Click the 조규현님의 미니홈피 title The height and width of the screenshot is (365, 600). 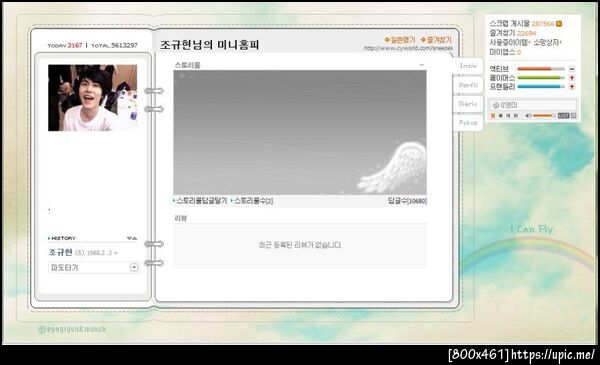coord(209,45)
